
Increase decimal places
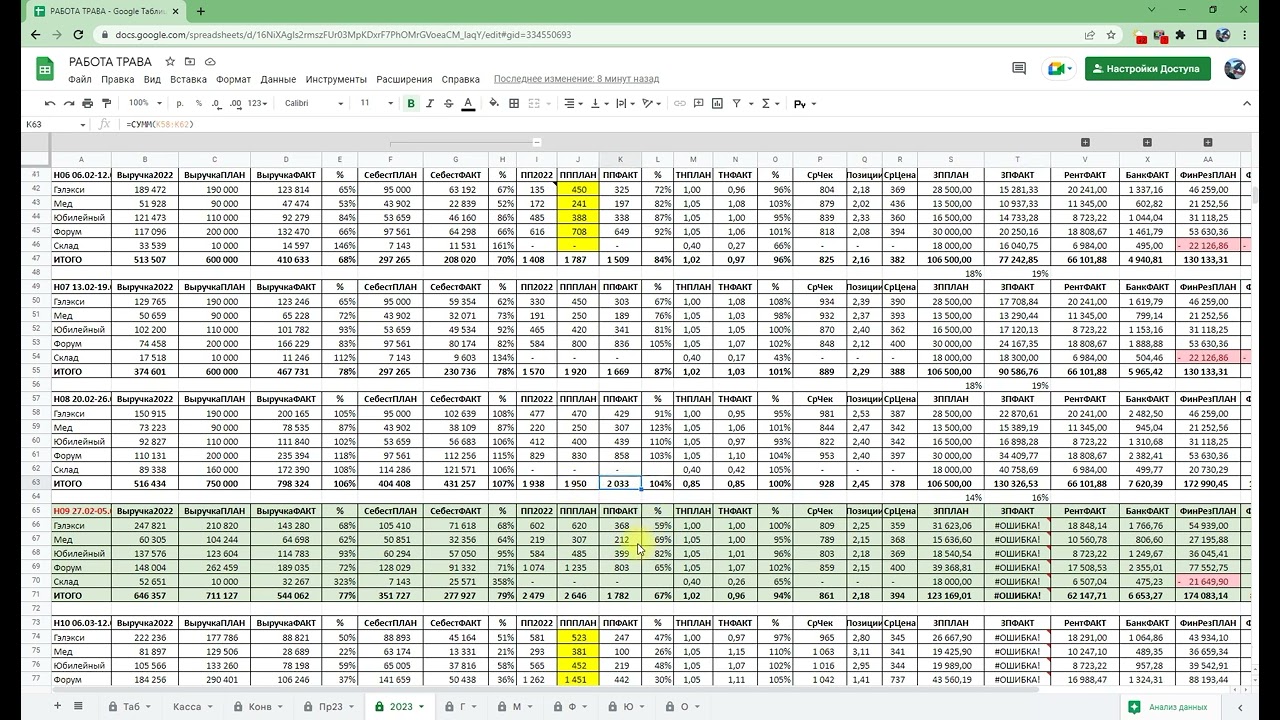click(x=235, y=103)
